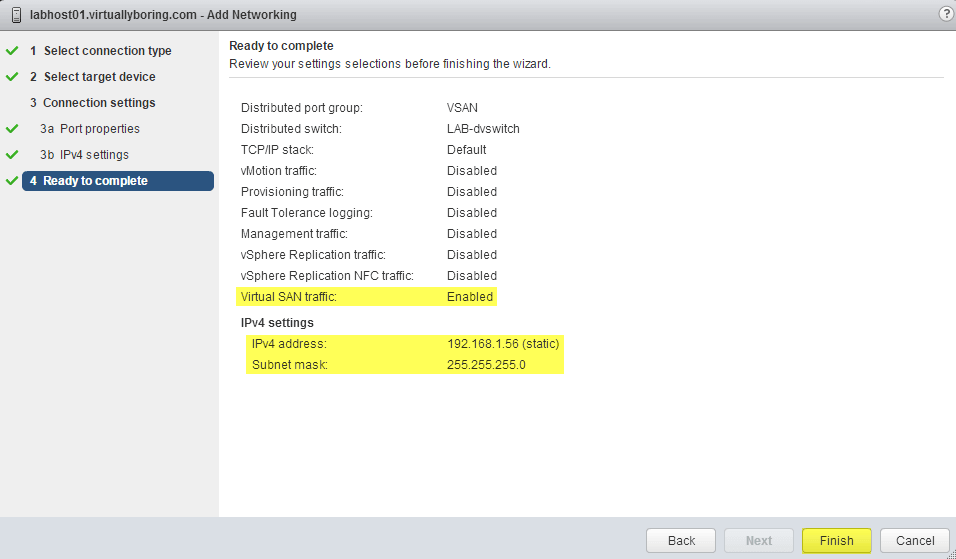The image size is (956, 559).
Task: Click the Cancel button
Action: (x=915, y=541)
